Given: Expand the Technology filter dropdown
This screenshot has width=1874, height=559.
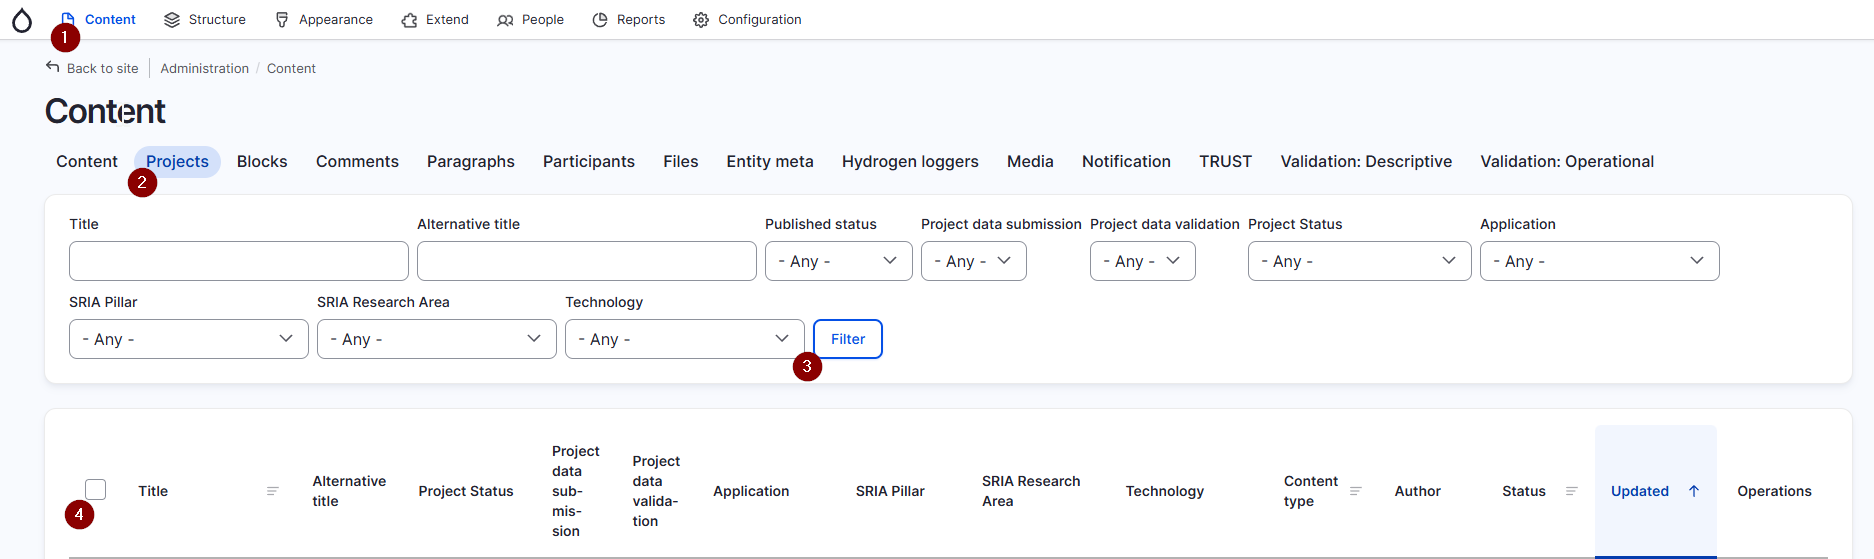Looking at the screenshot, I should 685,339.
